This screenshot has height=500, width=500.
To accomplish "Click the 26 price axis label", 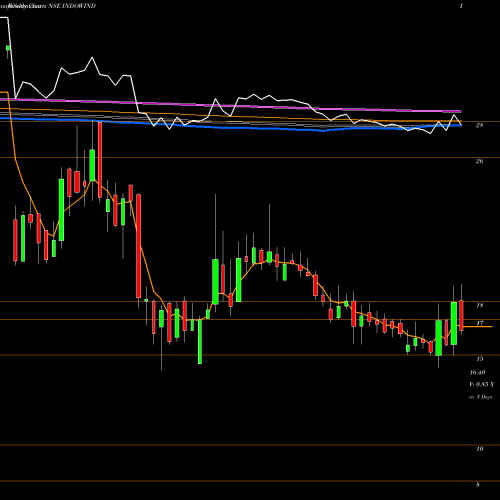I will tap(480, 161).
